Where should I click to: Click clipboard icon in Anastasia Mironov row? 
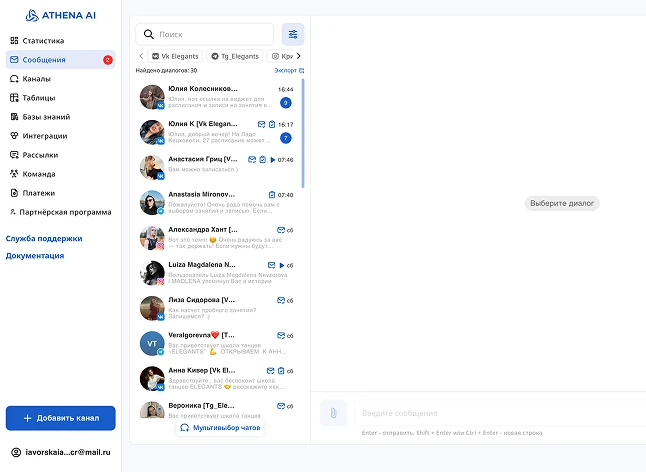pos(271,194)
